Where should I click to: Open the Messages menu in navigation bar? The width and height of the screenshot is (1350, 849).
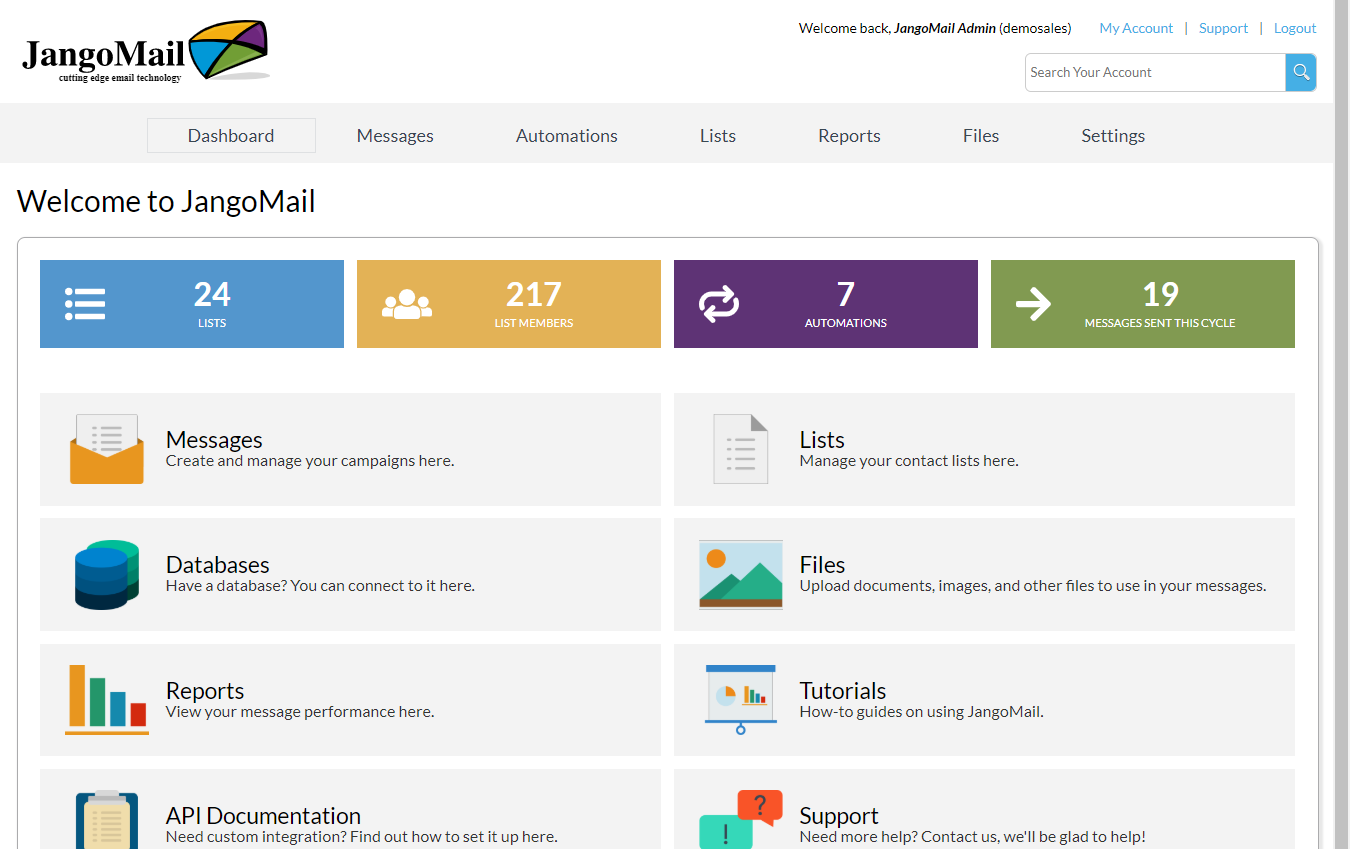pos(395,136)
